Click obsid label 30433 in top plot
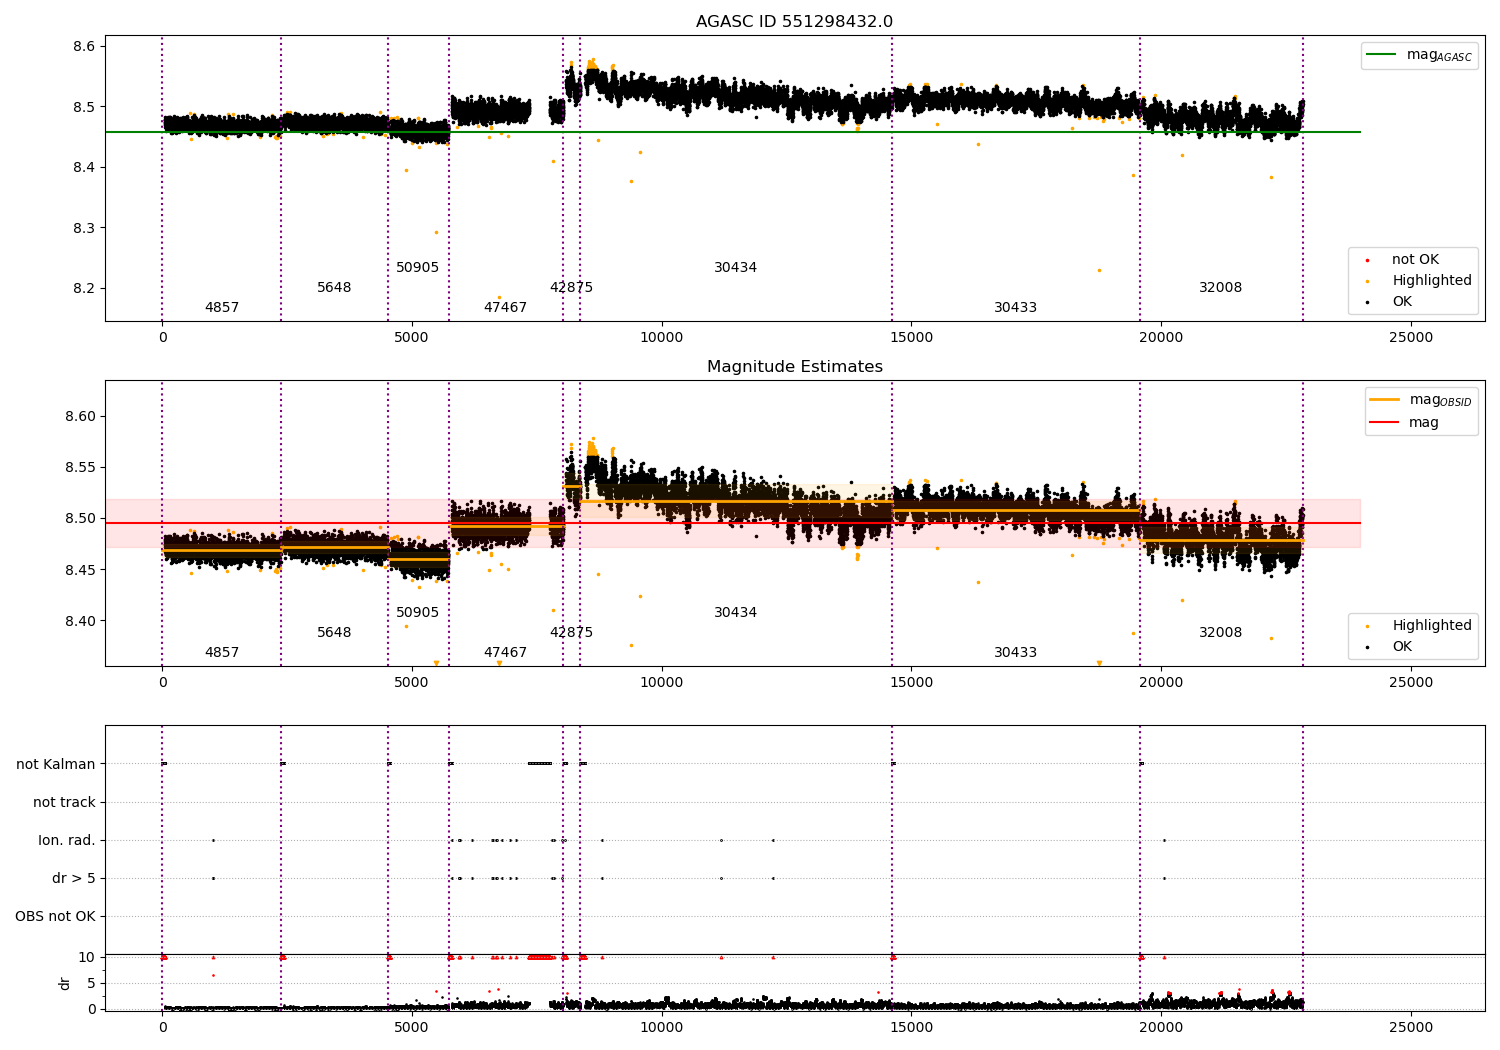 click(x=1015, y=308)
